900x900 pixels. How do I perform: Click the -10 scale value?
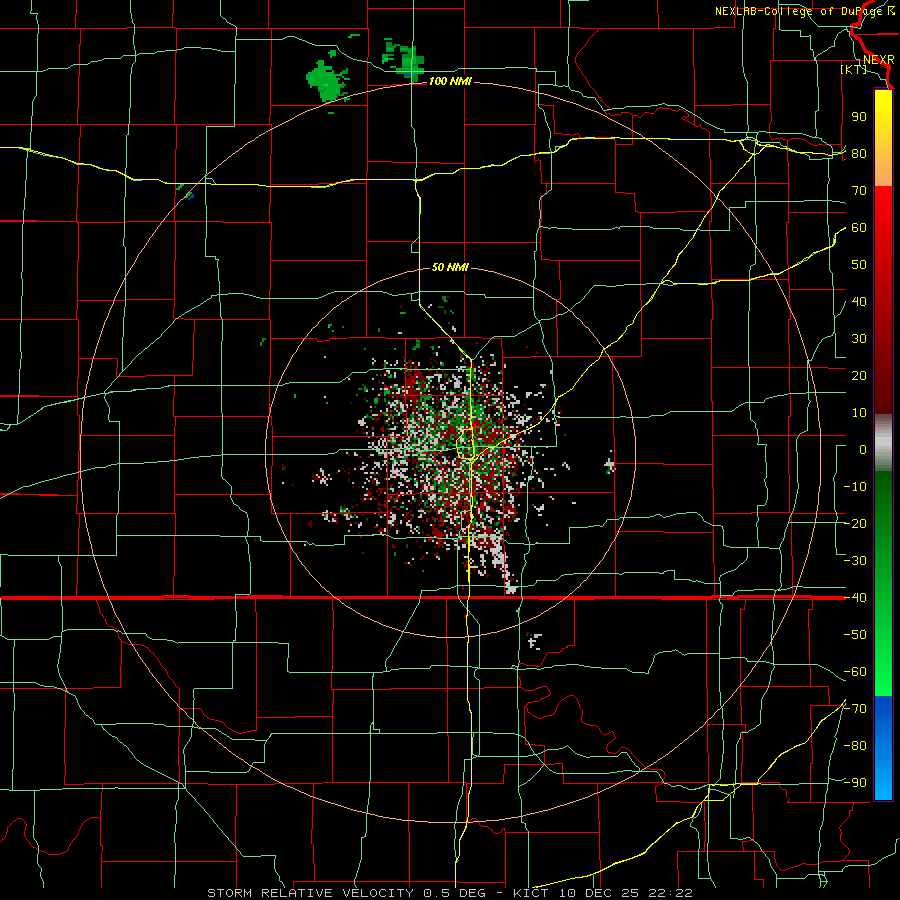(855, 487)
